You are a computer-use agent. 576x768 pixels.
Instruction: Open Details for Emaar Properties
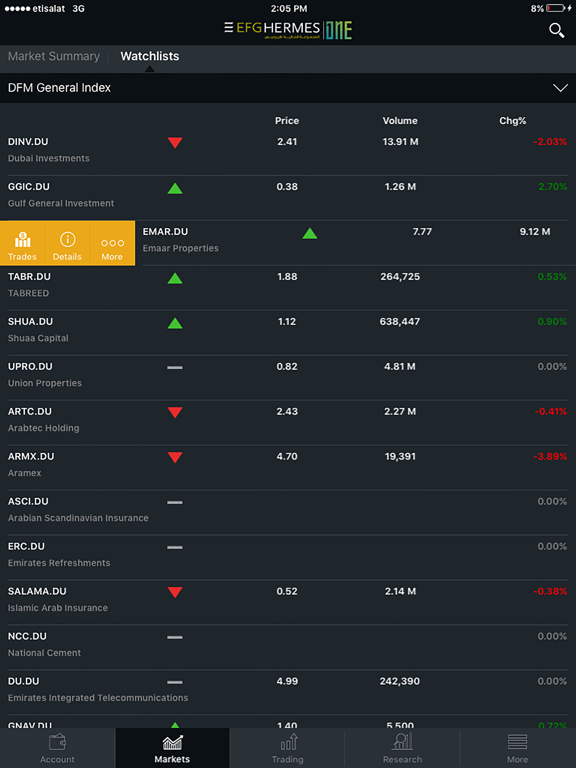67,243
